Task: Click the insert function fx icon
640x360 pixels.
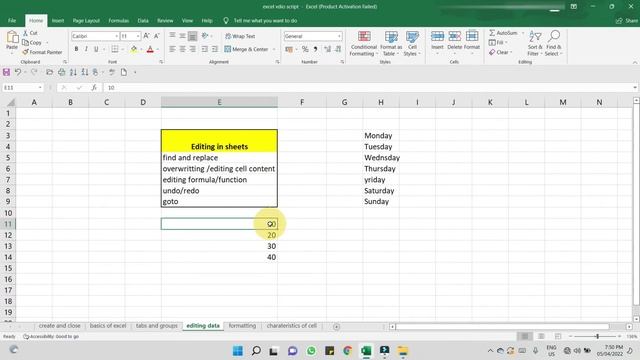Action: point(94,87)
